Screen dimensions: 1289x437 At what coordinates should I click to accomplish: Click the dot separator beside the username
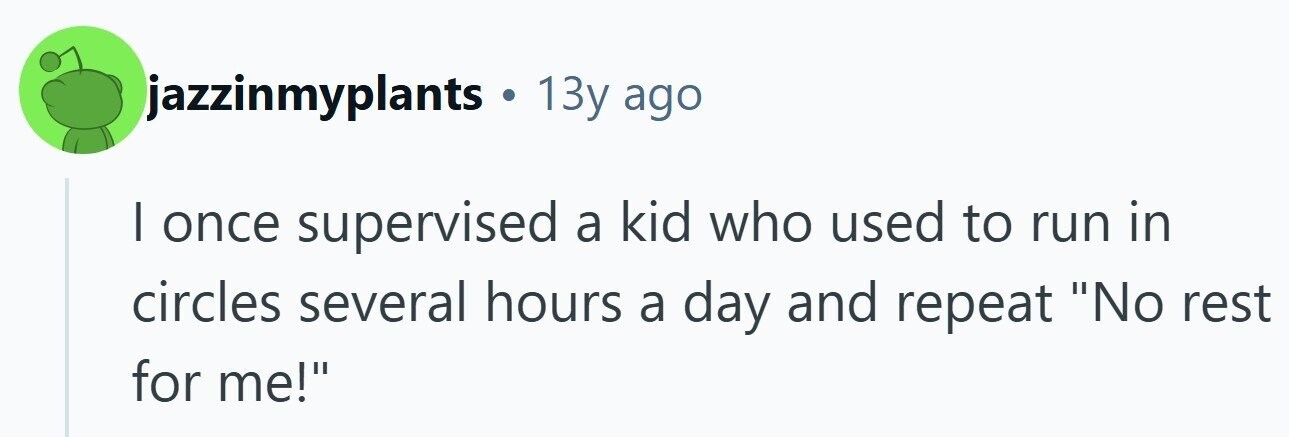[x=511, y=98]
